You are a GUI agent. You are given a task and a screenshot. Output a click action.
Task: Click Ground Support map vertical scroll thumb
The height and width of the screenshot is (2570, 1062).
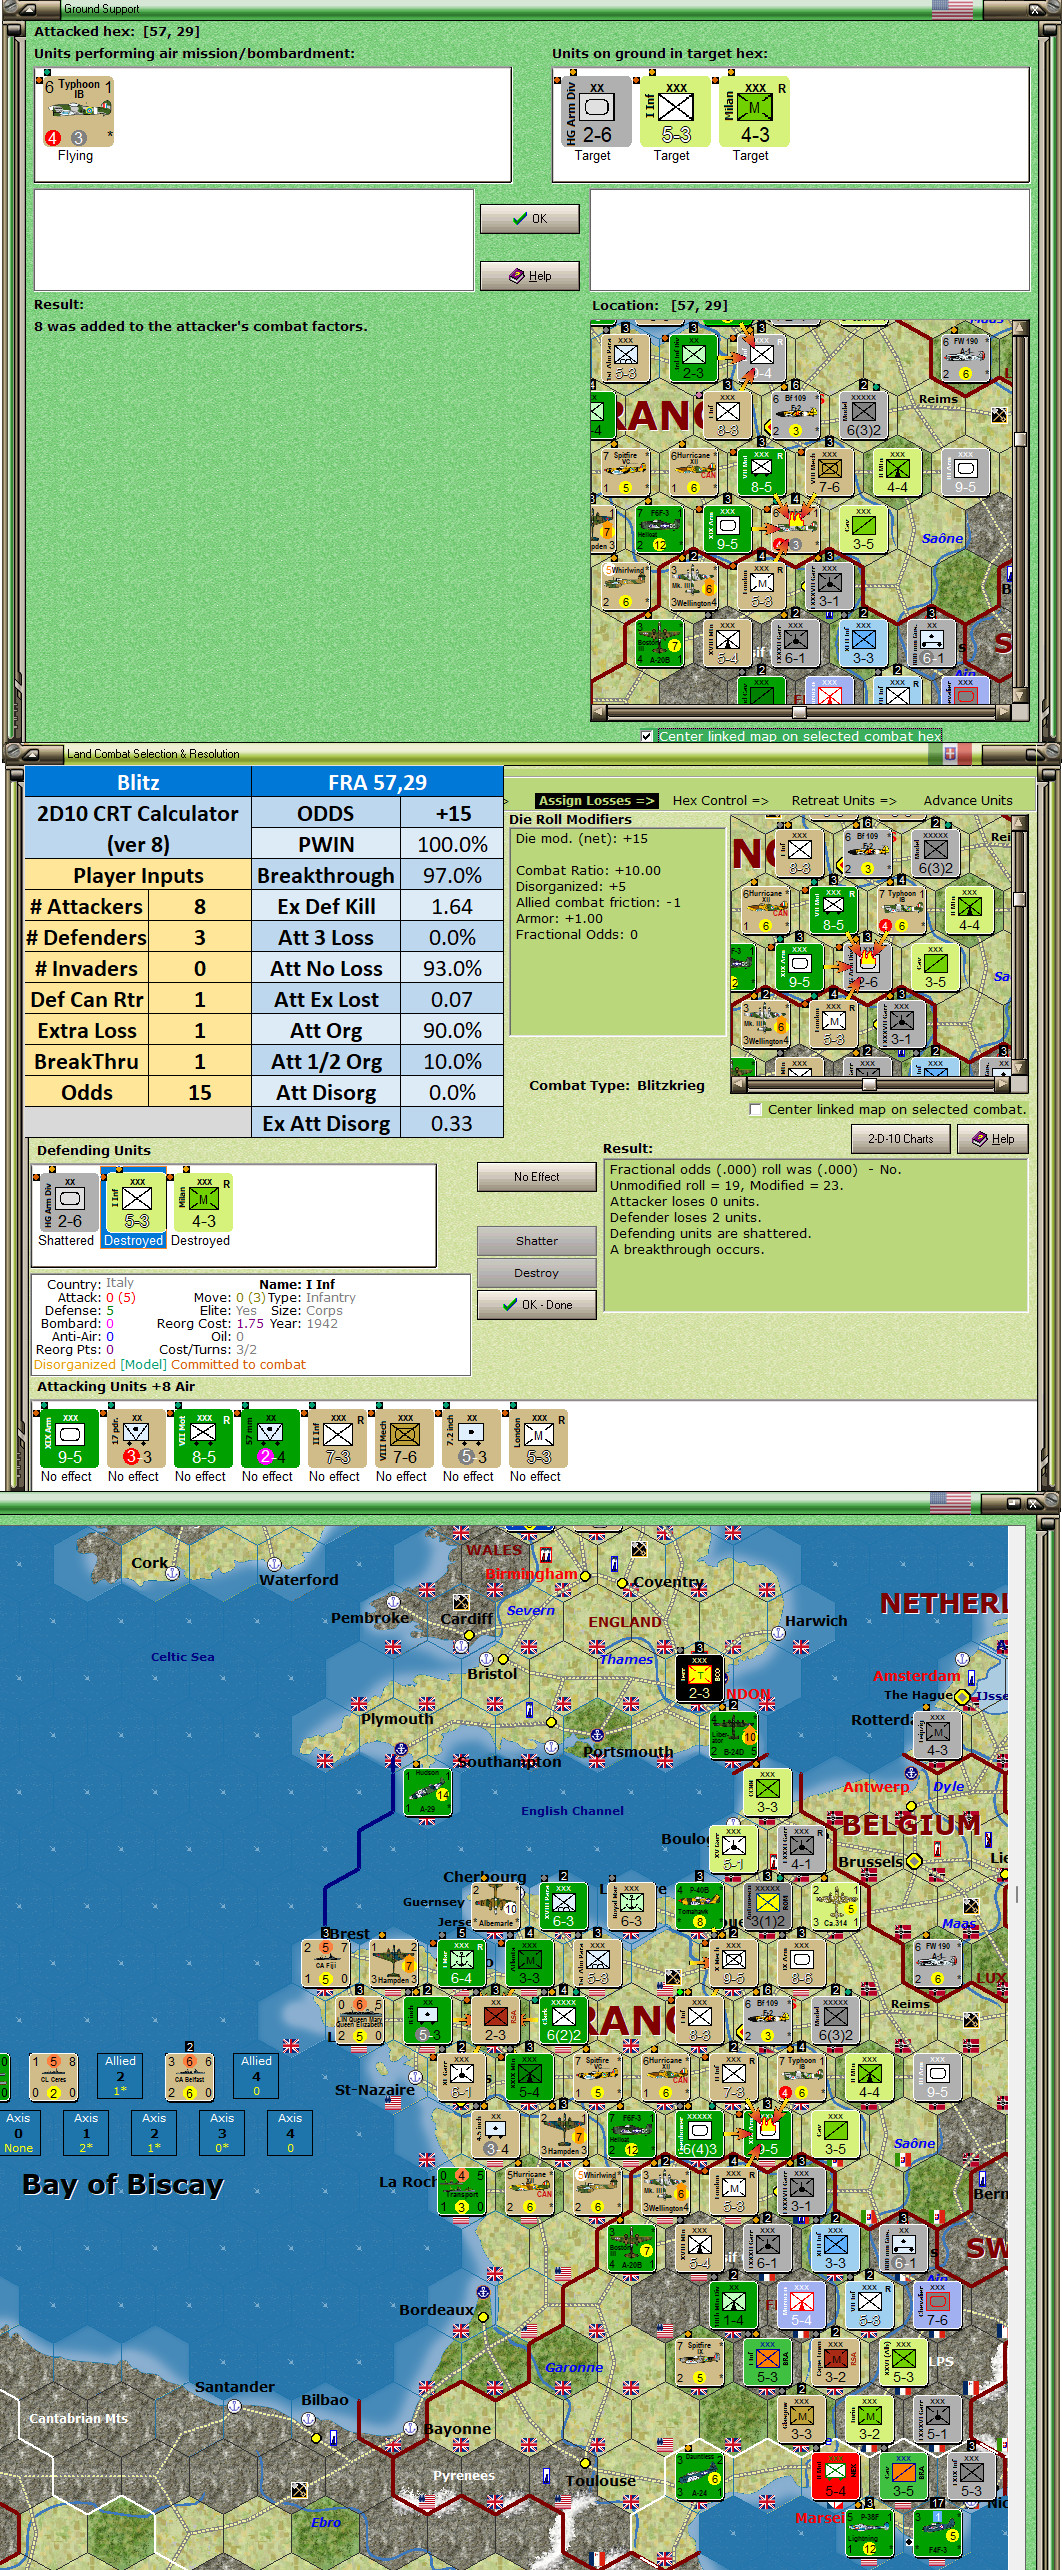(1020, 438)
